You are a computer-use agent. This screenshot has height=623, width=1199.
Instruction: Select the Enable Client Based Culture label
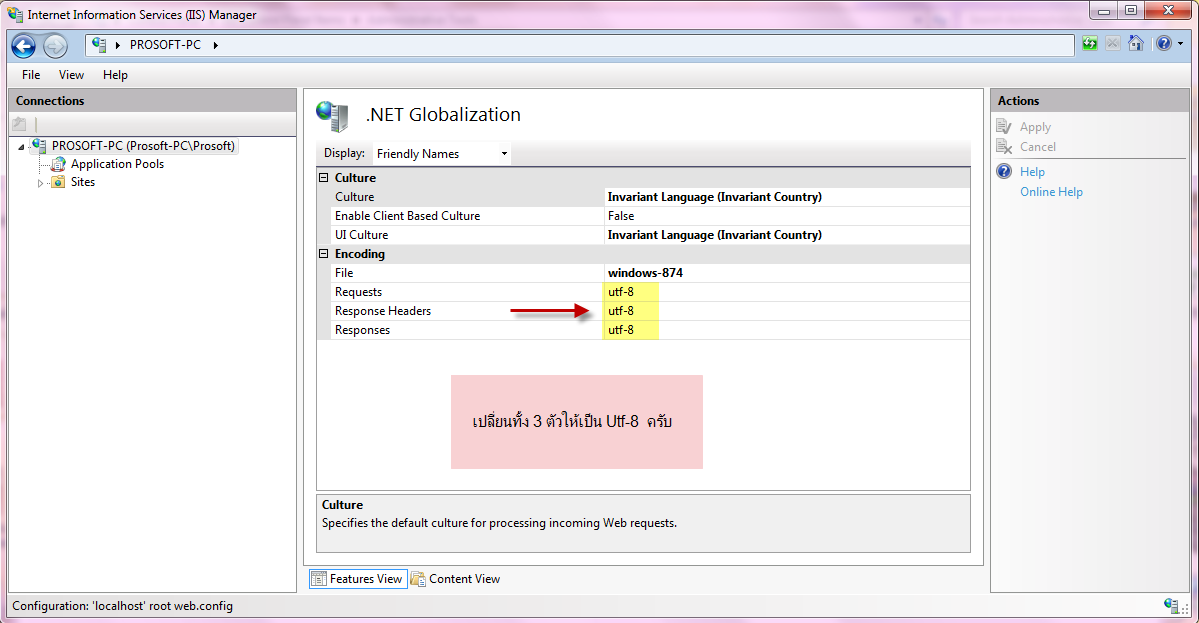[x=408, y=216]
